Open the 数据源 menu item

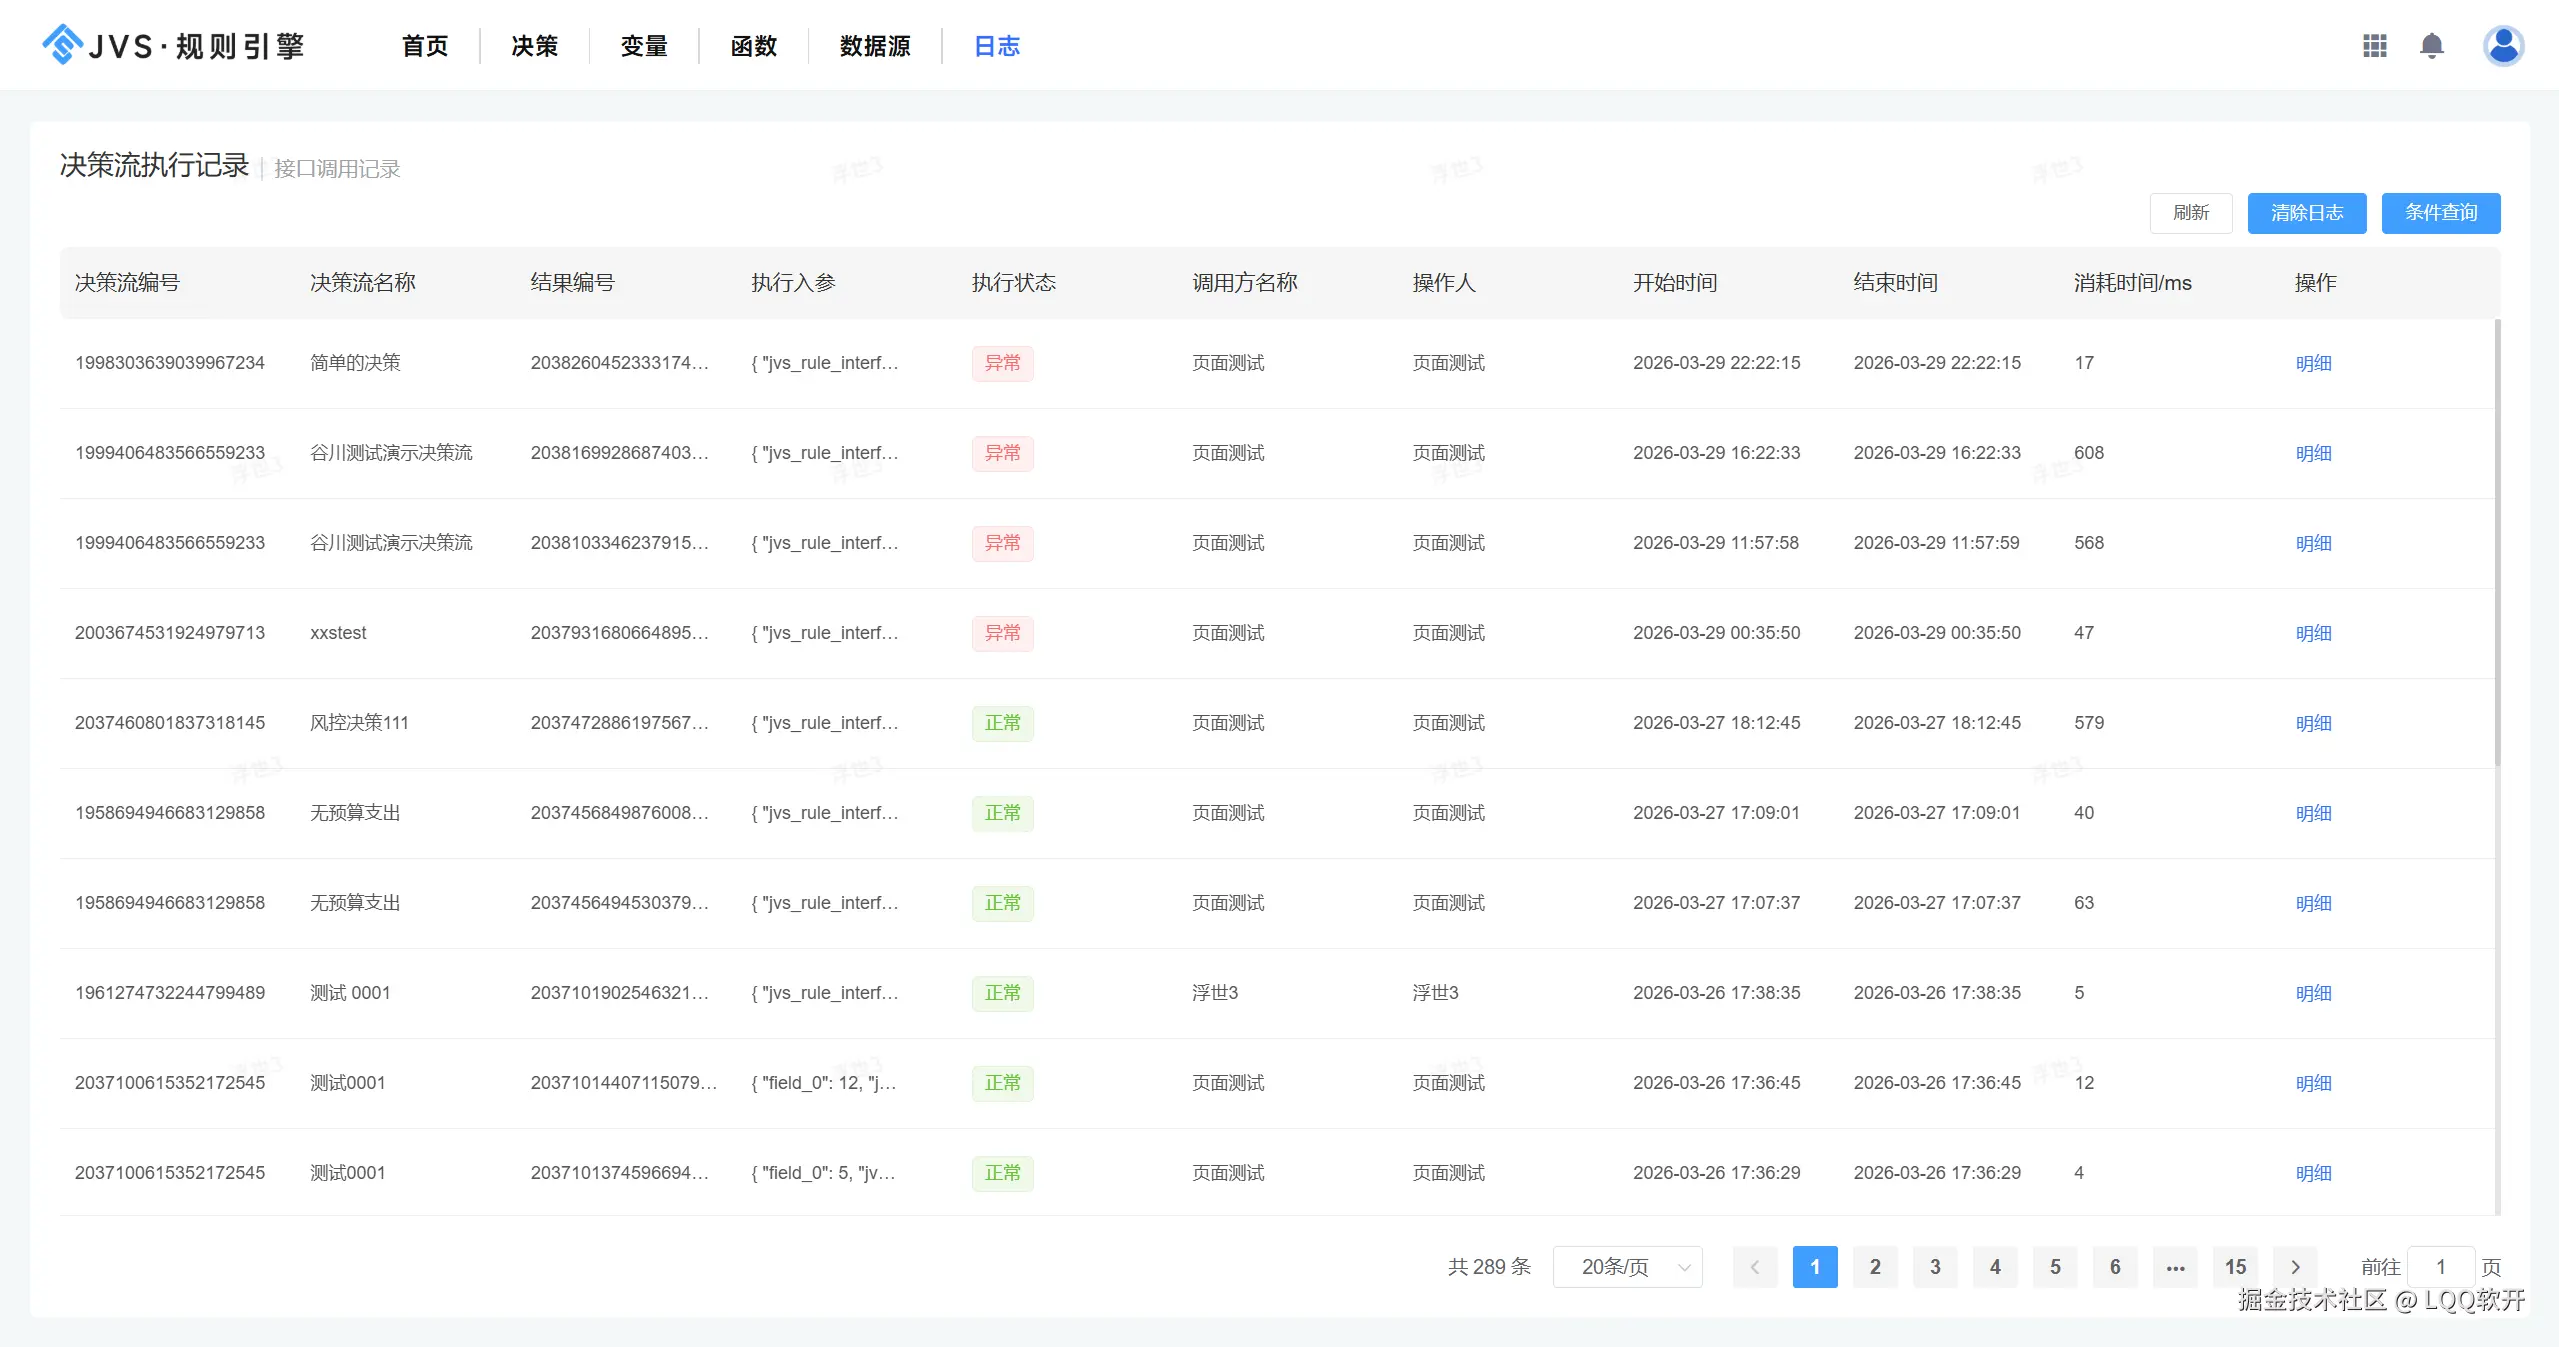coord(874,46)
